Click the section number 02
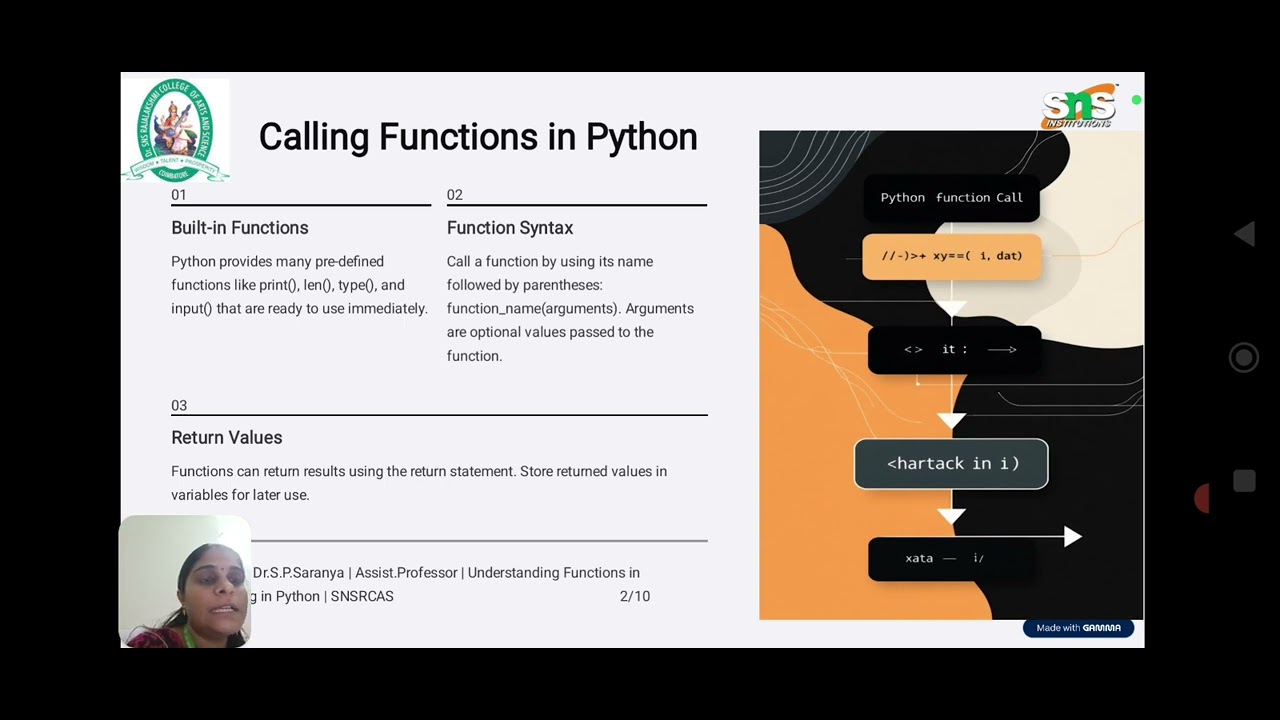 click(x=455, y=195)
